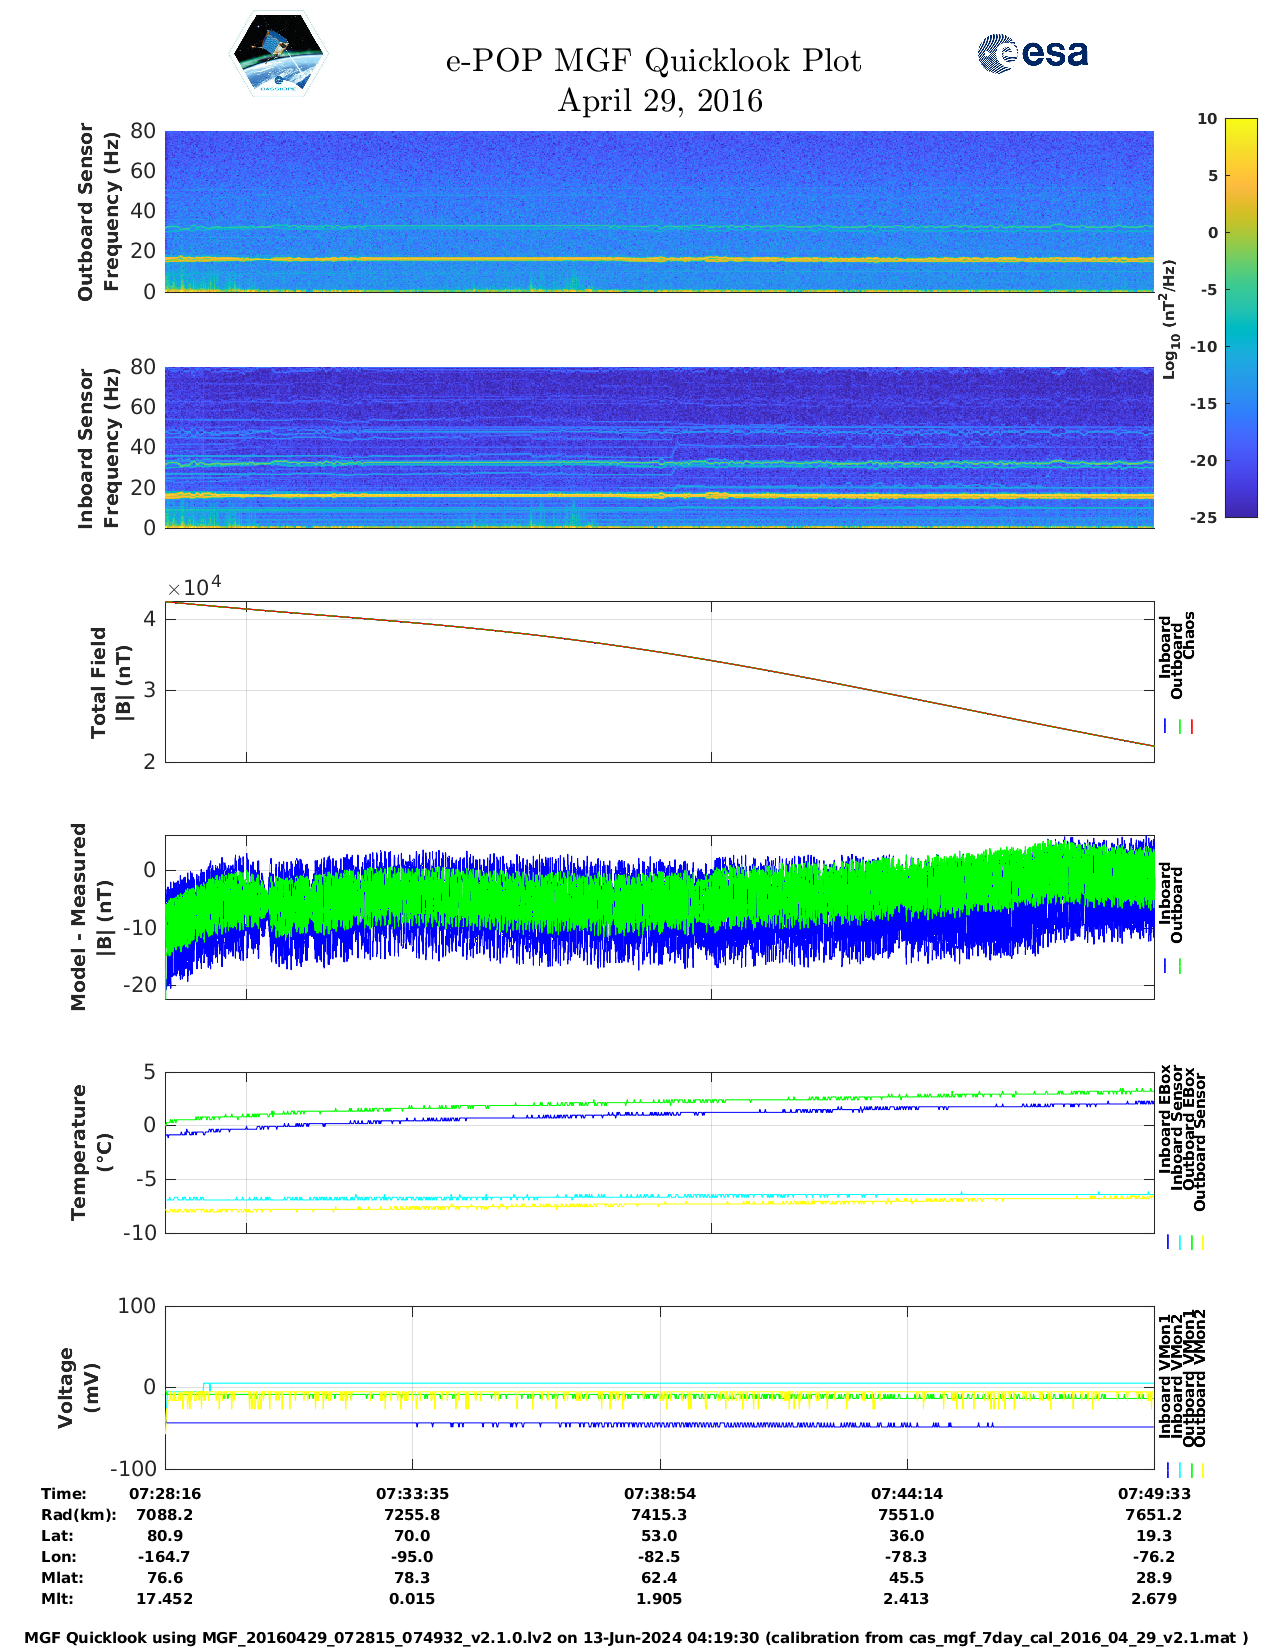Click the cyan Inboard Sensor temperature legend marker
The width and height of the screenshot is (1275, 1650).
pyautogui.click(x=1180, y=1242)
